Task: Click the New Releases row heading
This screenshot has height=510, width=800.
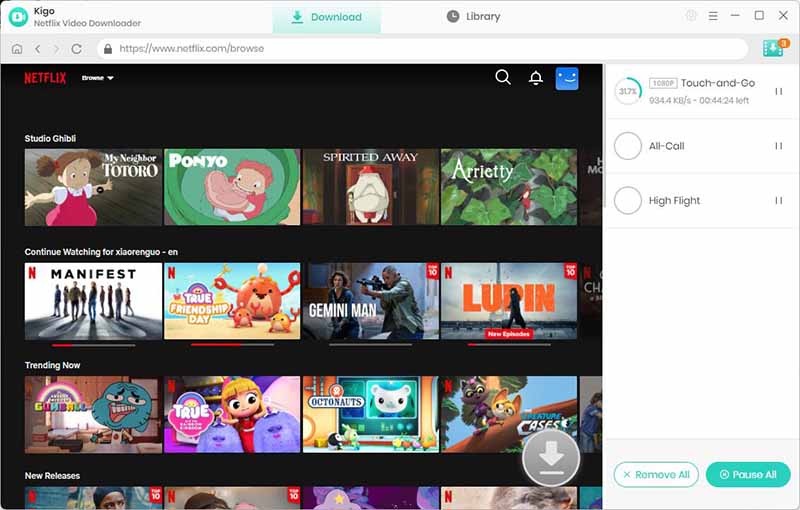Action: 53,476
